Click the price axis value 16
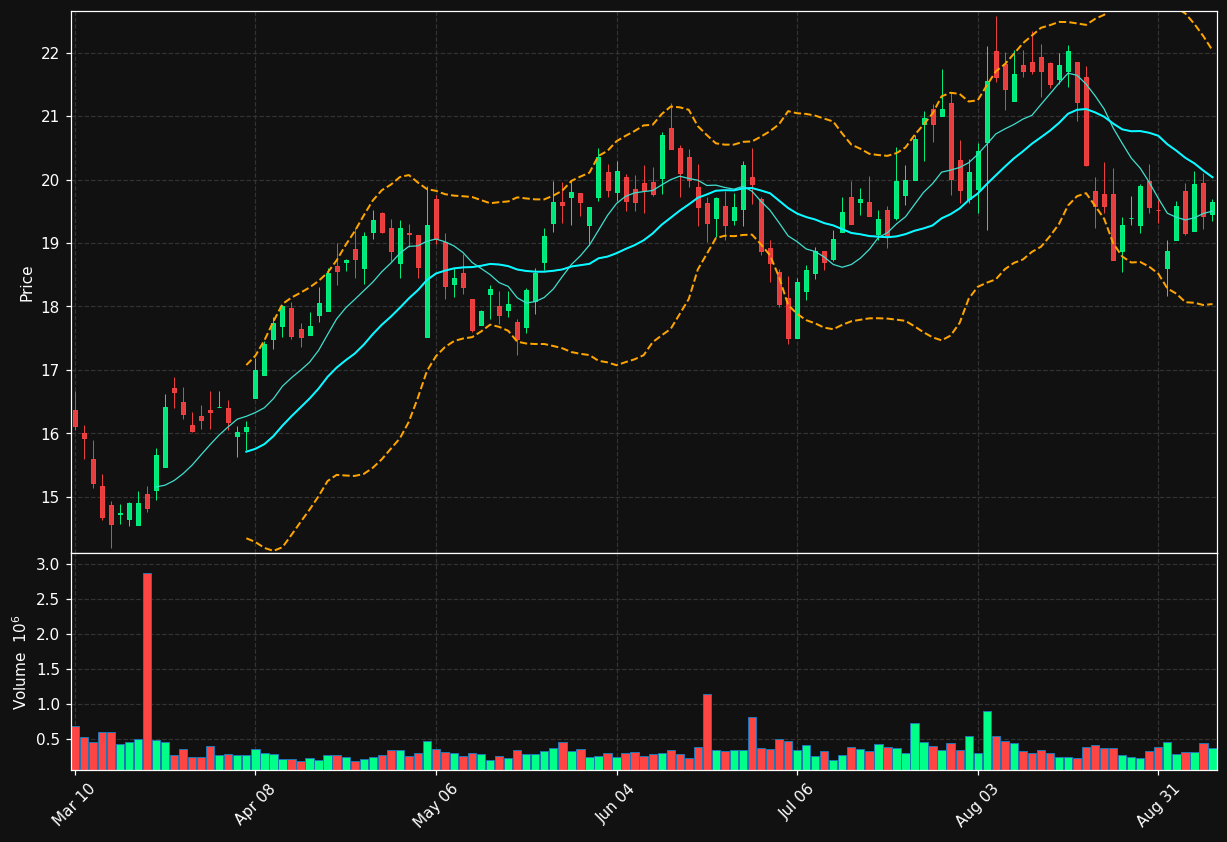The height and width of the screenshot is (842, 1227). (x=51, y=434)
